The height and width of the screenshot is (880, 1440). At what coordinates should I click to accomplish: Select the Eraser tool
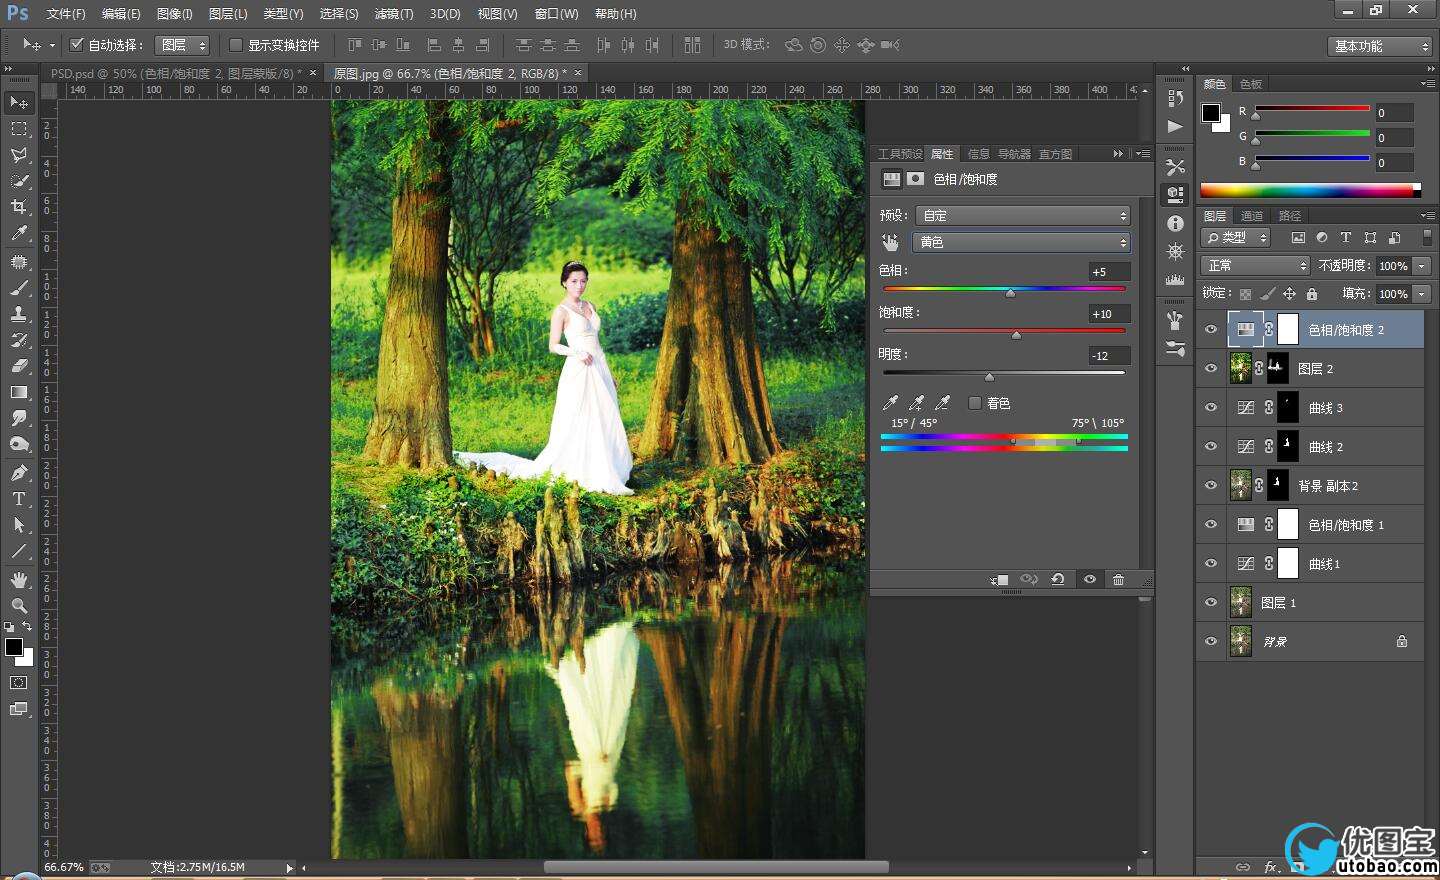coord(19,366)
